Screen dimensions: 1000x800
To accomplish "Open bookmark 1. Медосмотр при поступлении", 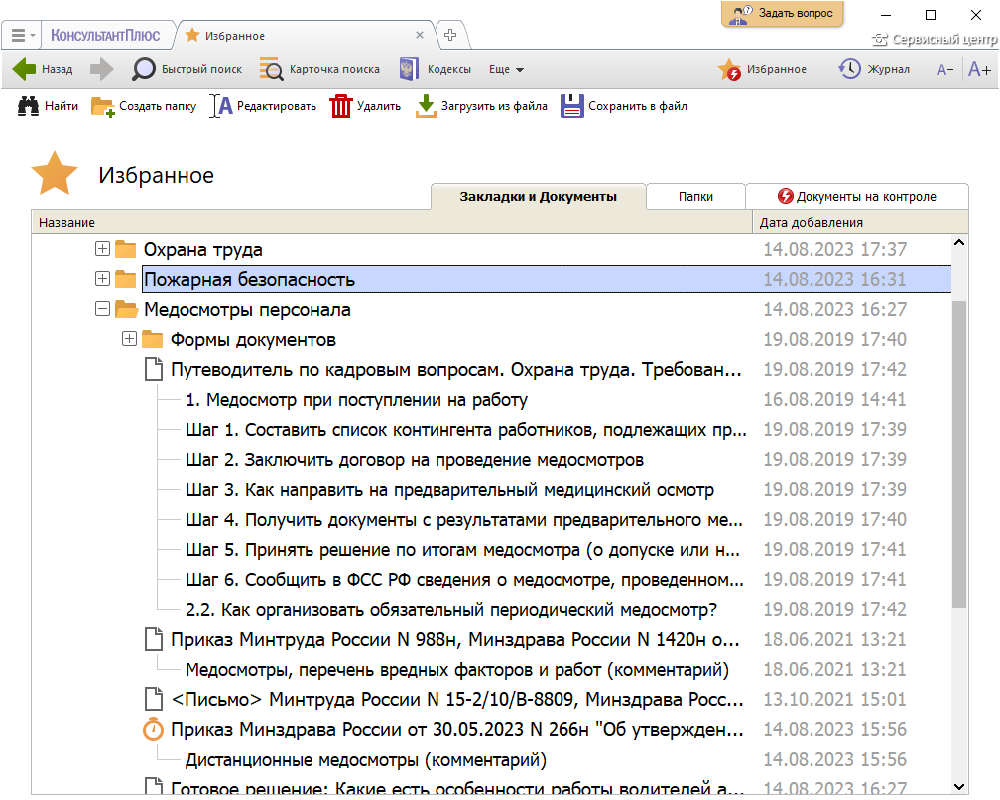I will tap(357, 400).
